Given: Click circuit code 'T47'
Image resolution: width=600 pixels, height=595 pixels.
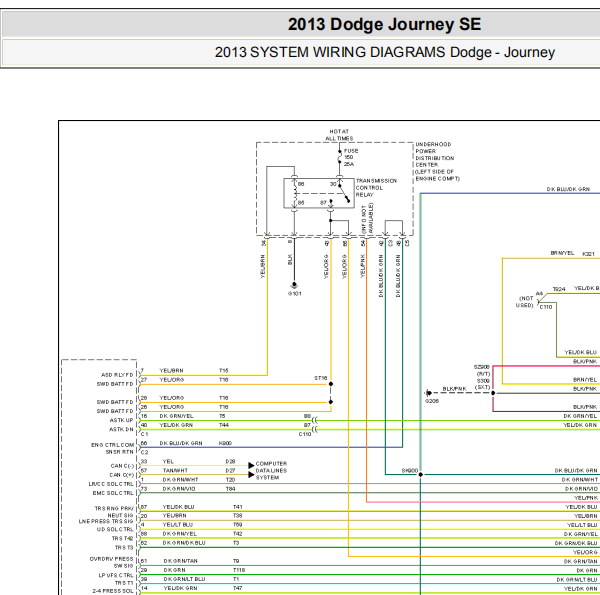Looking at the screenshot, I should click(x=238, y=588).
